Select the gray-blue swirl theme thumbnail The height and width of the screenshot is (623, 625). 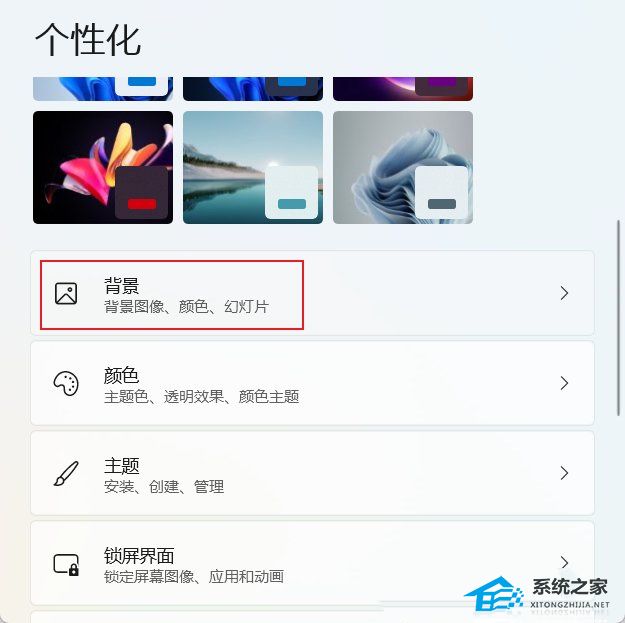[x=403, y=167]
